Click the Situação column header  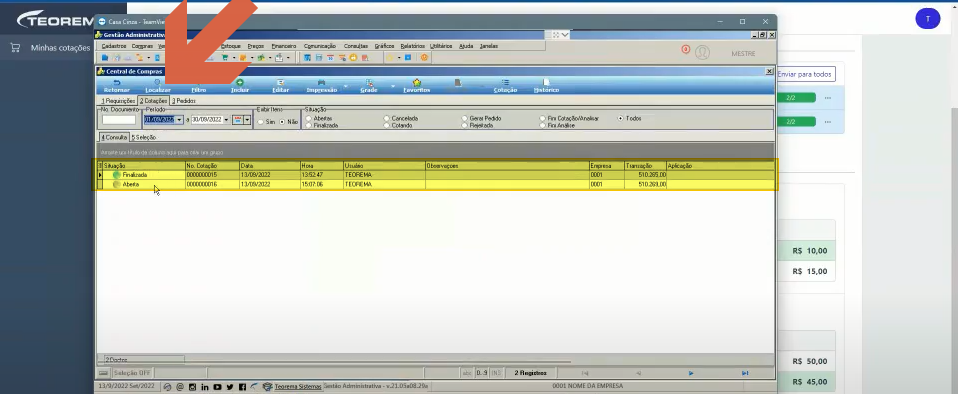pyautogui.click(x=144, y=166)
